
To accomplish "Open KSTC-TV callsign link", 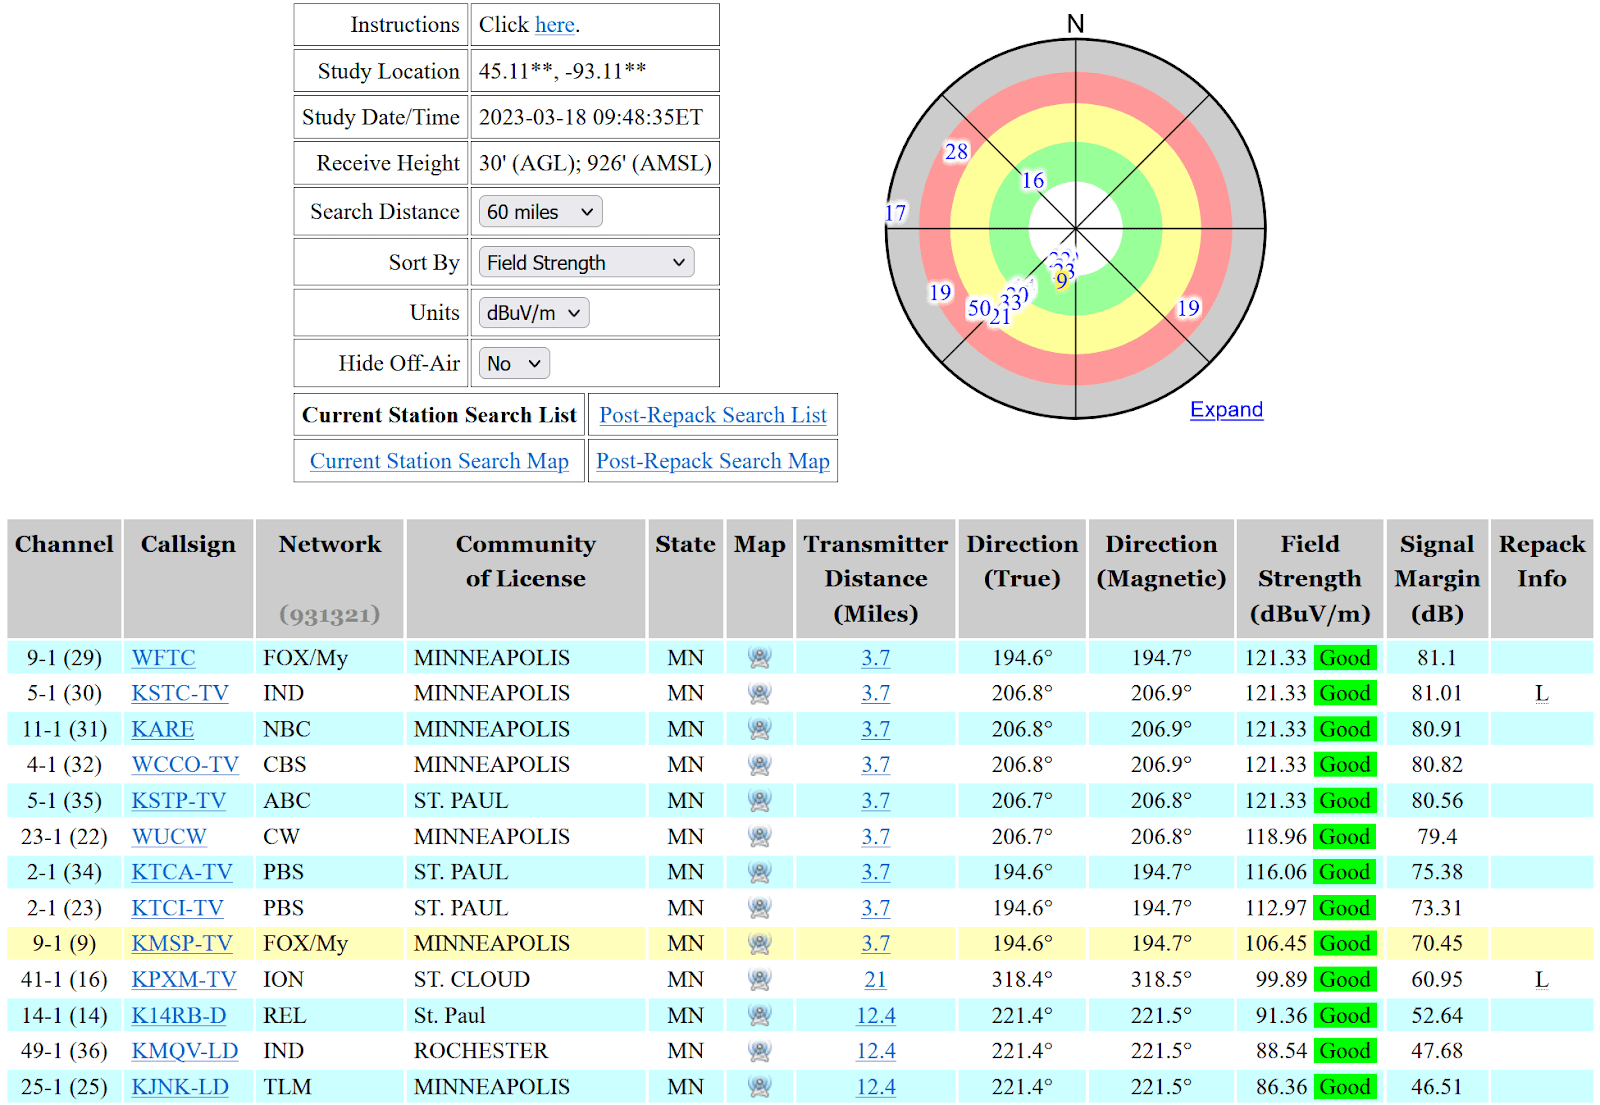I will point(180,693).
